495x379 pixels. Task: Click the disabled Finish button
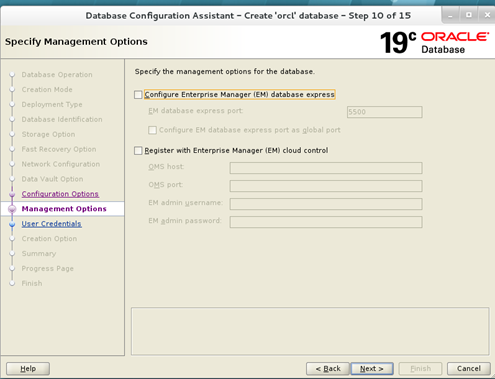coord(420,369)
